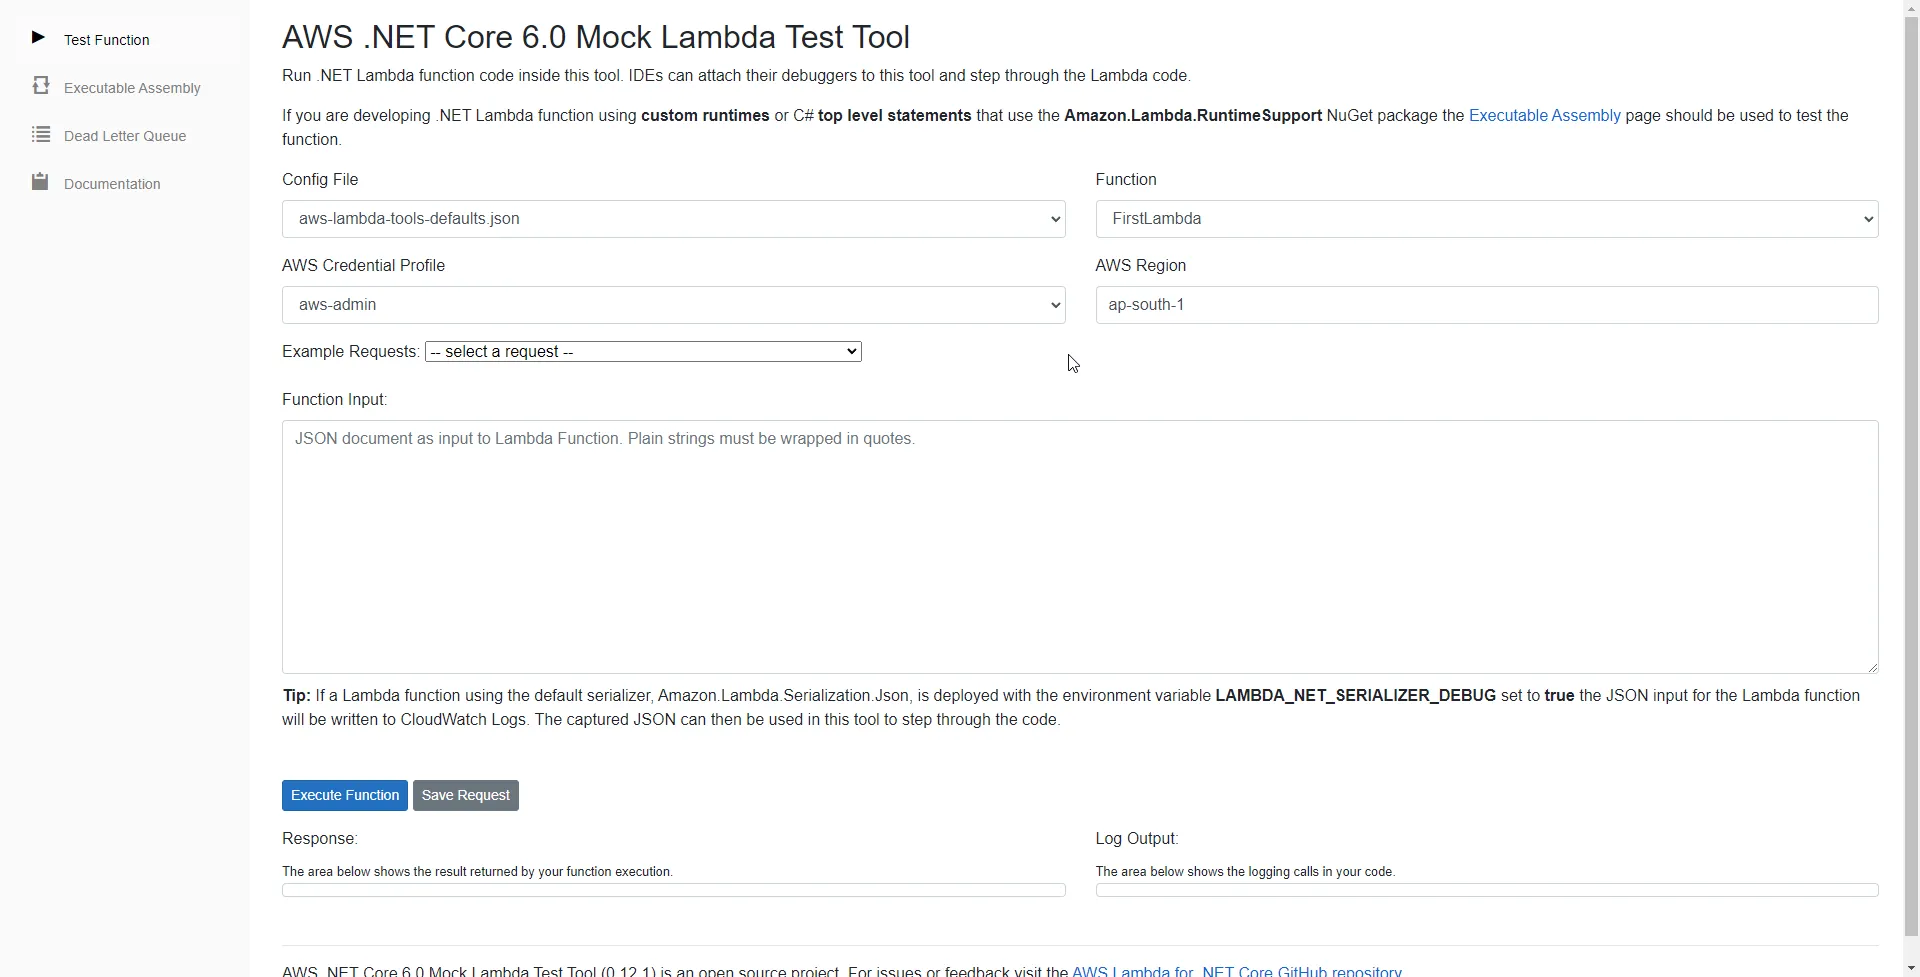Image resolution: width=1920 pixels, height=977 pixels.
Task: Open the Dead Letter Queue section
Action: pos(124,135)
